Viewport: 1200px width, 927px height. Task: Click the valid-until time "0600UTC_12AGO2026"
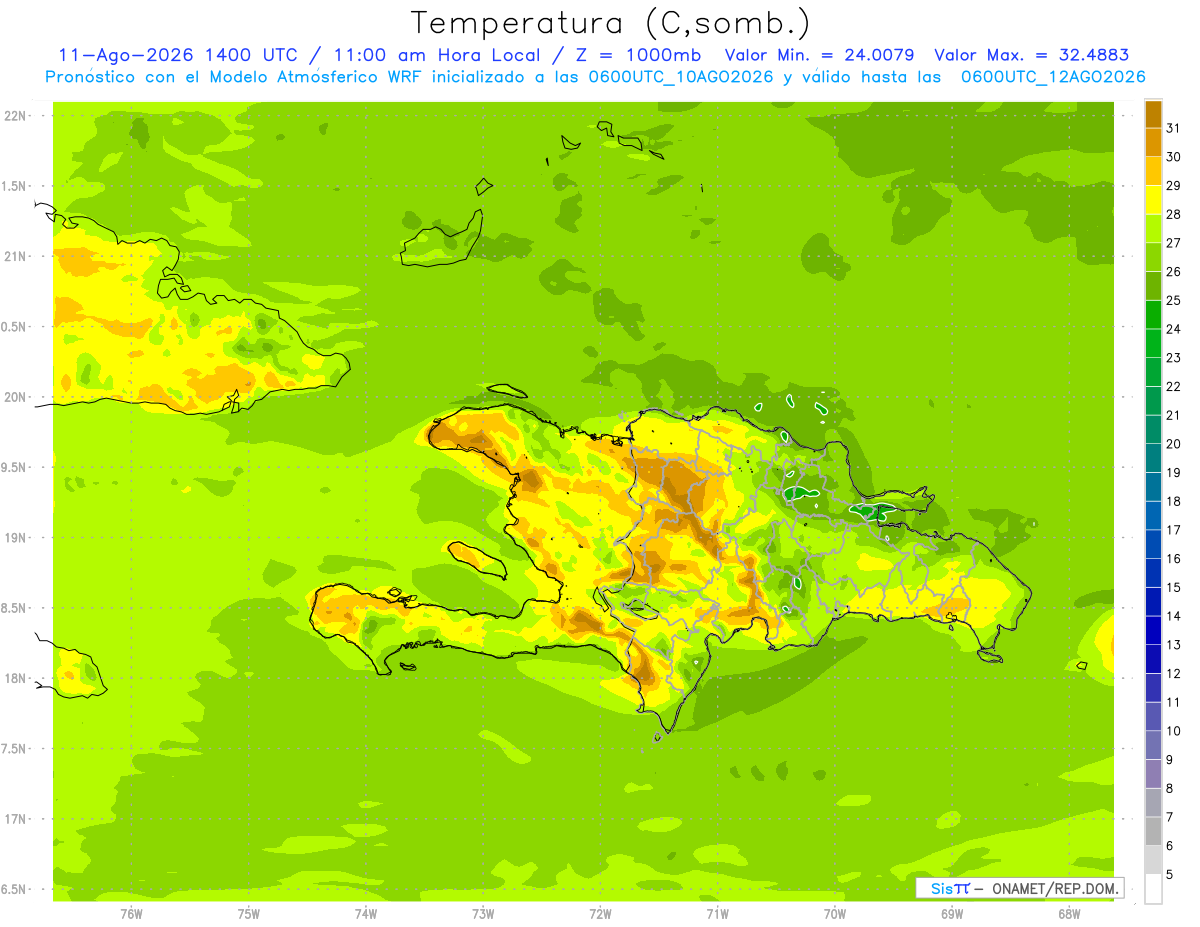(1053, 77)
